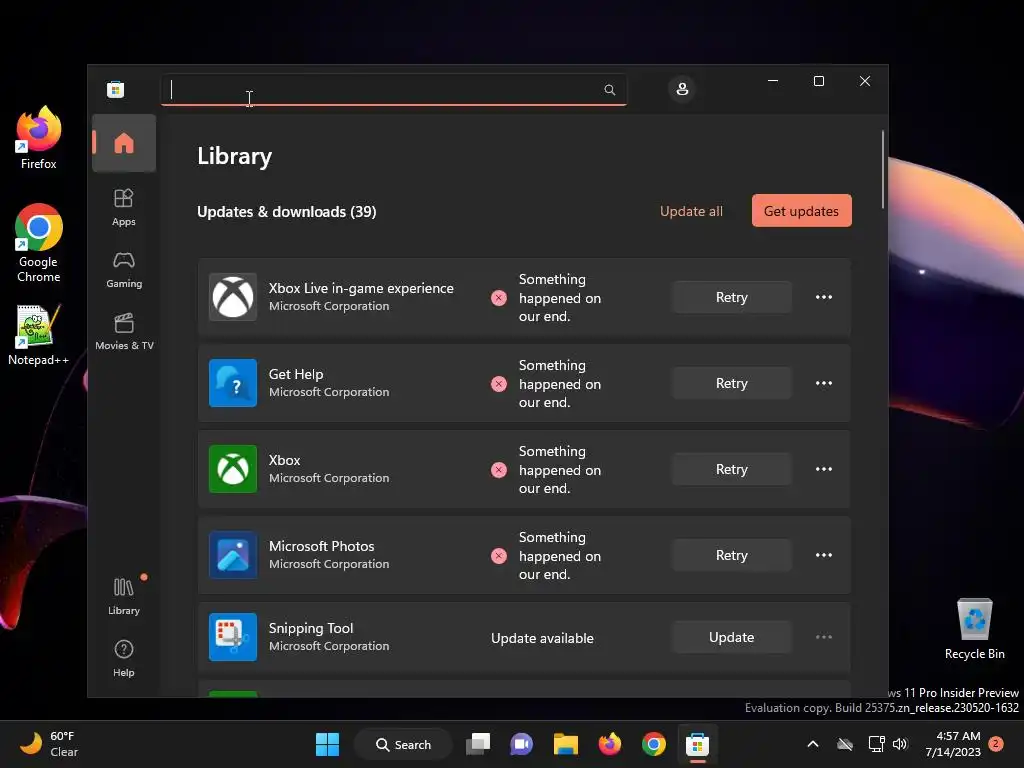1024x768 pixels.
Task: Open more options for Get Help
Action: [824, 383]
